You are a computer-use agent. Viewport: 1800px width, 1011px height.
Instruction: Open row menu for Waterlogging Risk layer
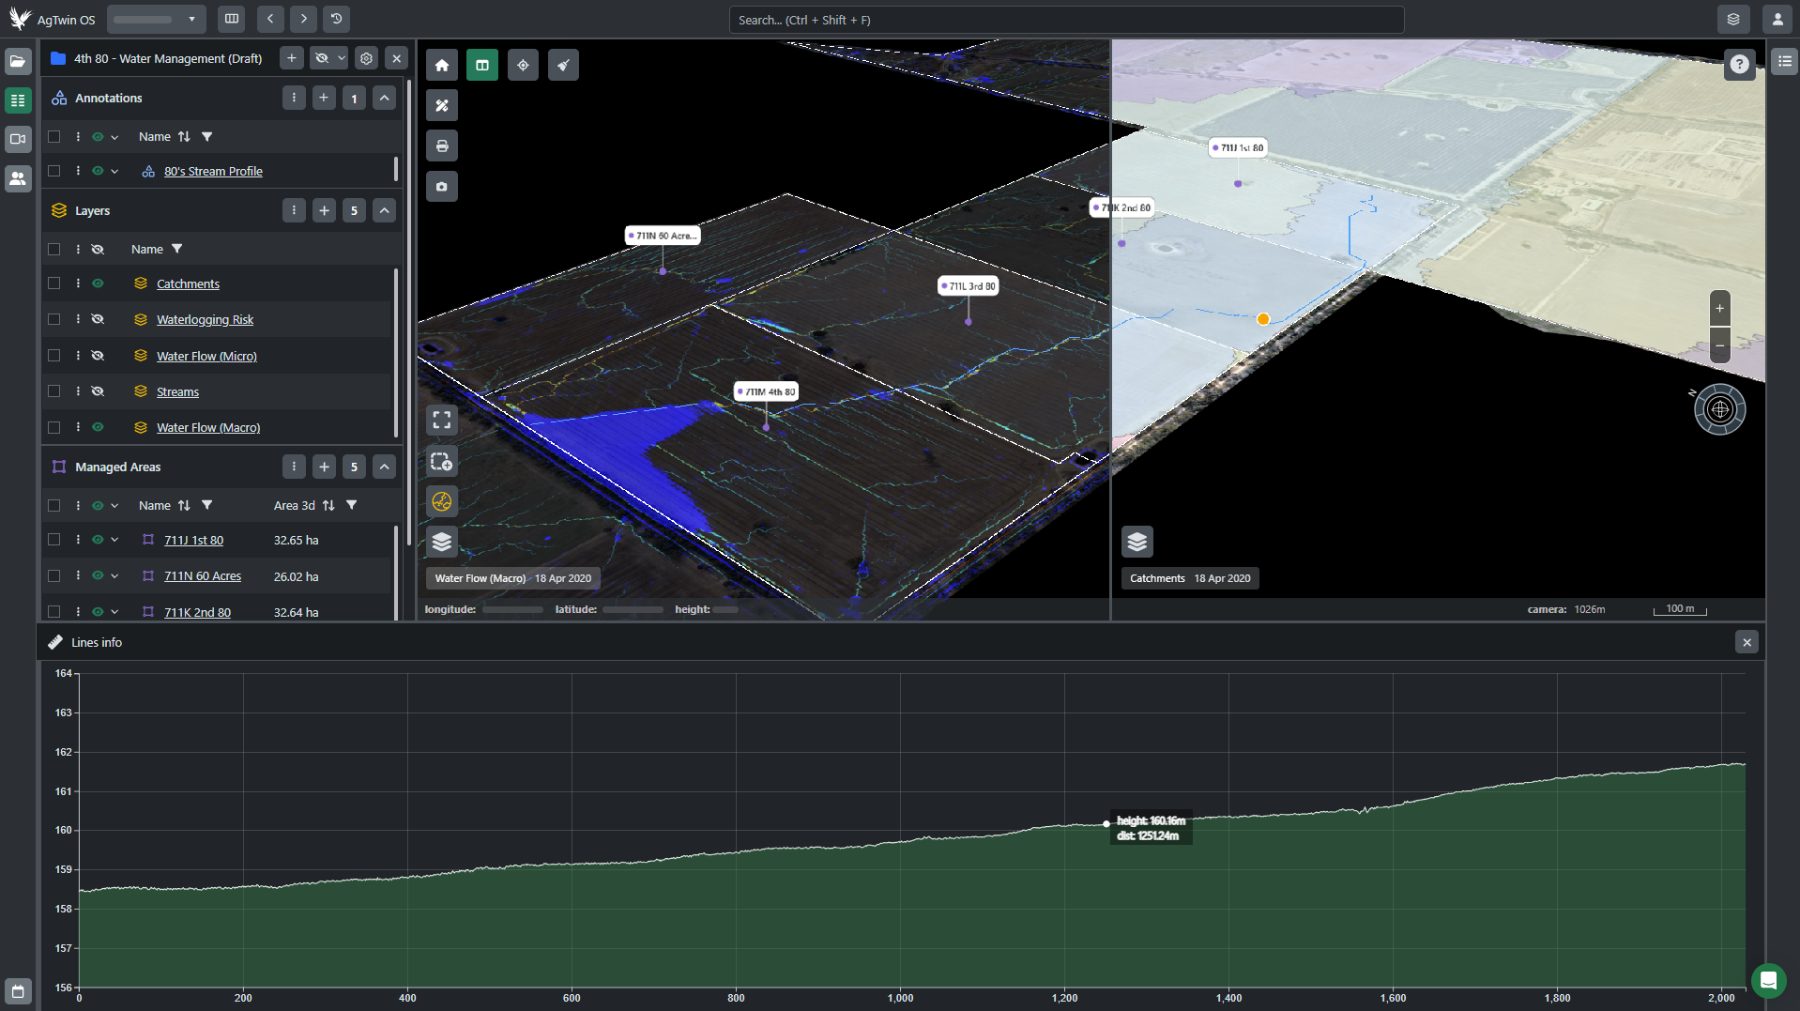click(x=78, y=320)
